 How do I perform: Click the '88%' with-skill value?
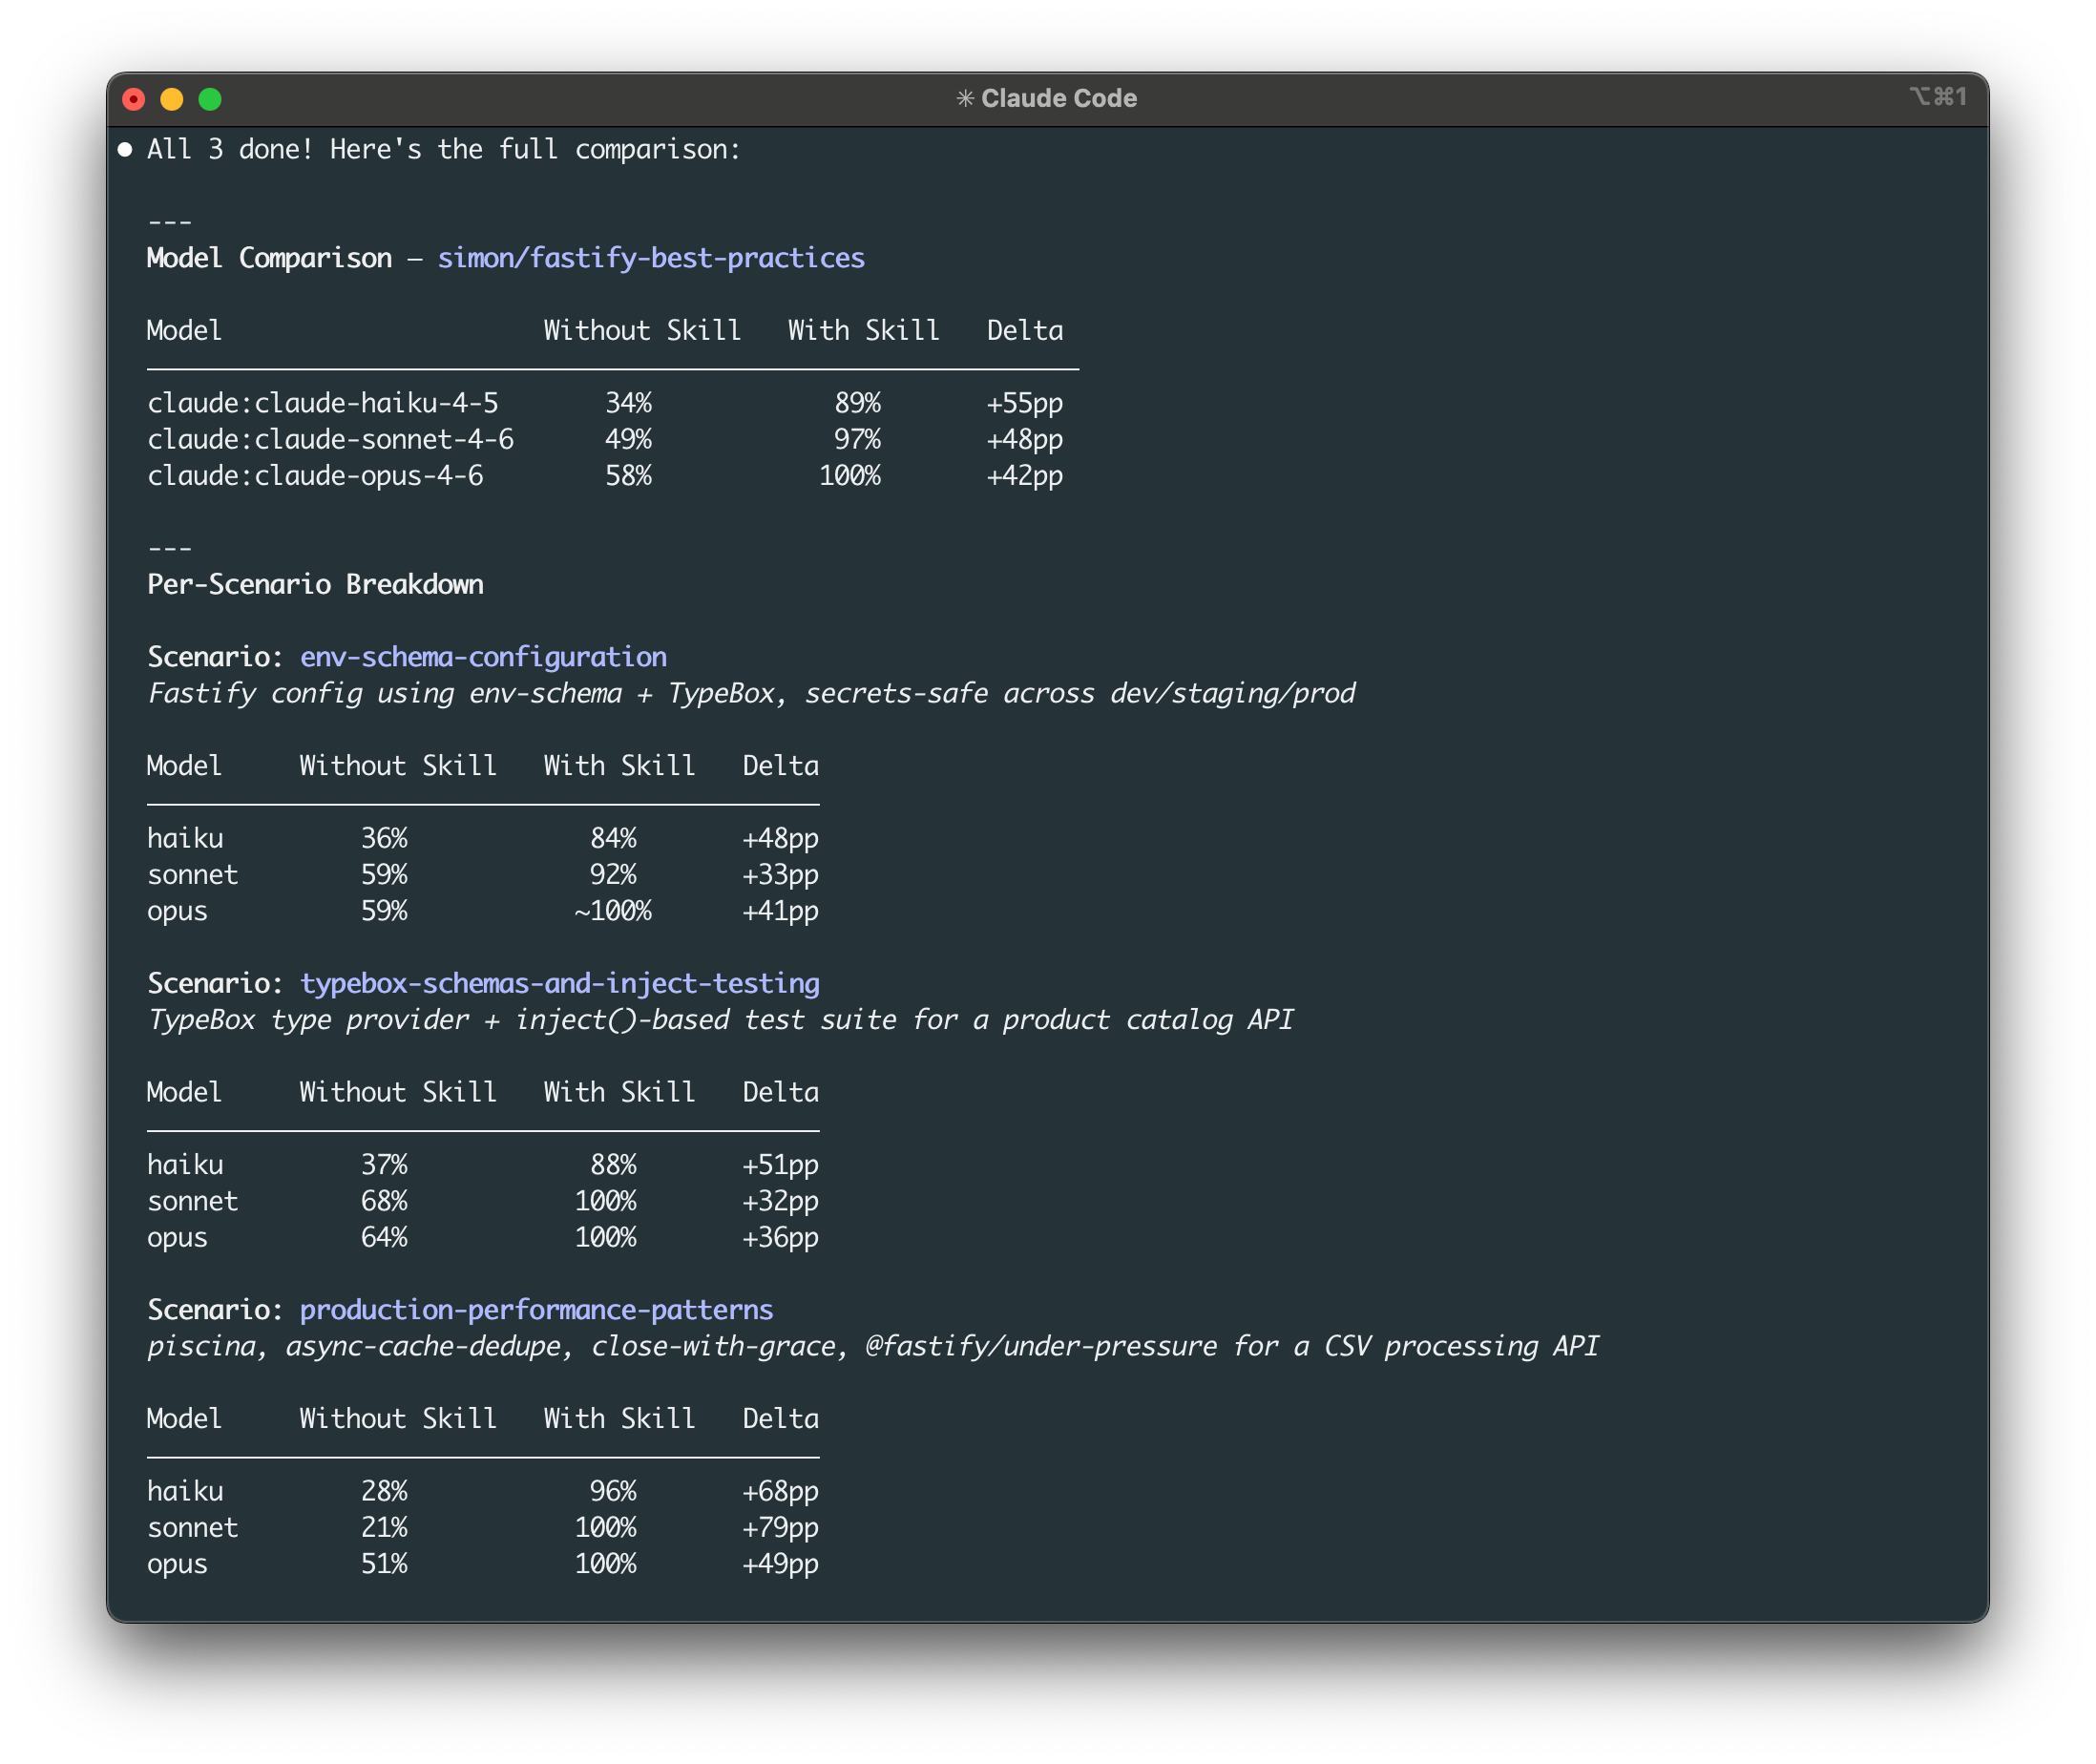[x=613, y=1164]
